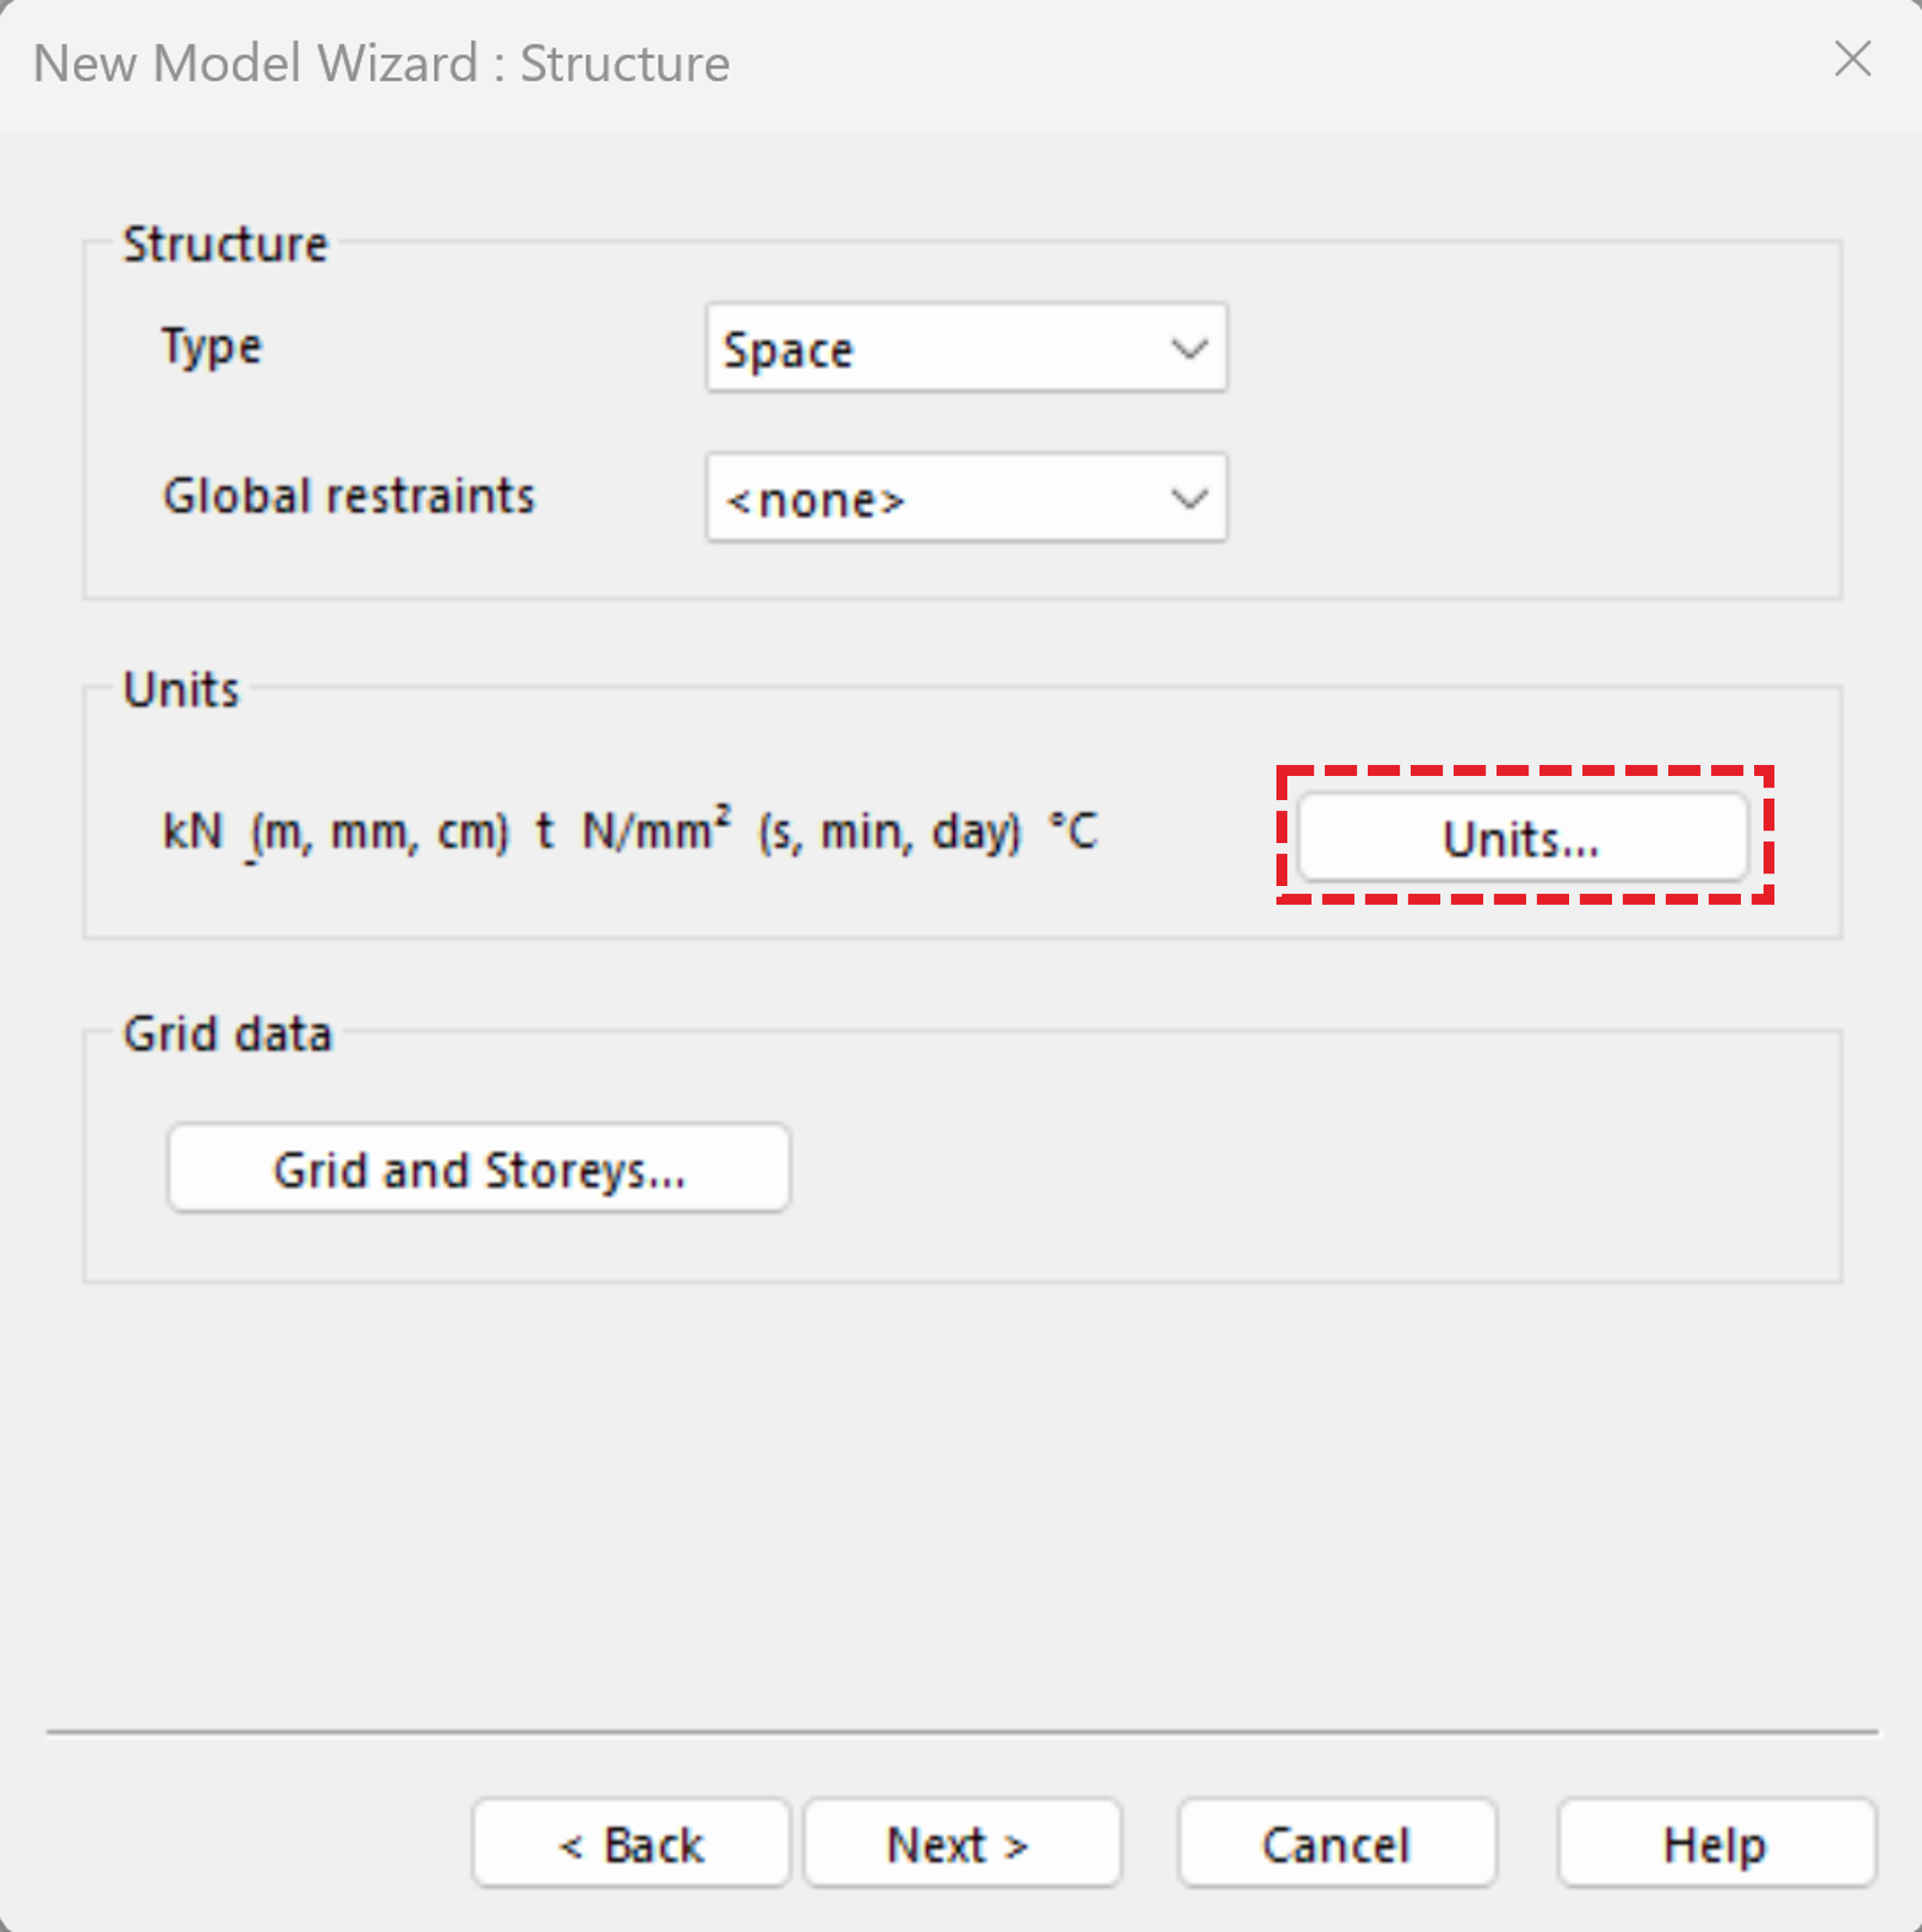Viewport: 1922px width, 1932px height.
Task: Click the °C temperature unit text
Action: (x=1074, y=830)
